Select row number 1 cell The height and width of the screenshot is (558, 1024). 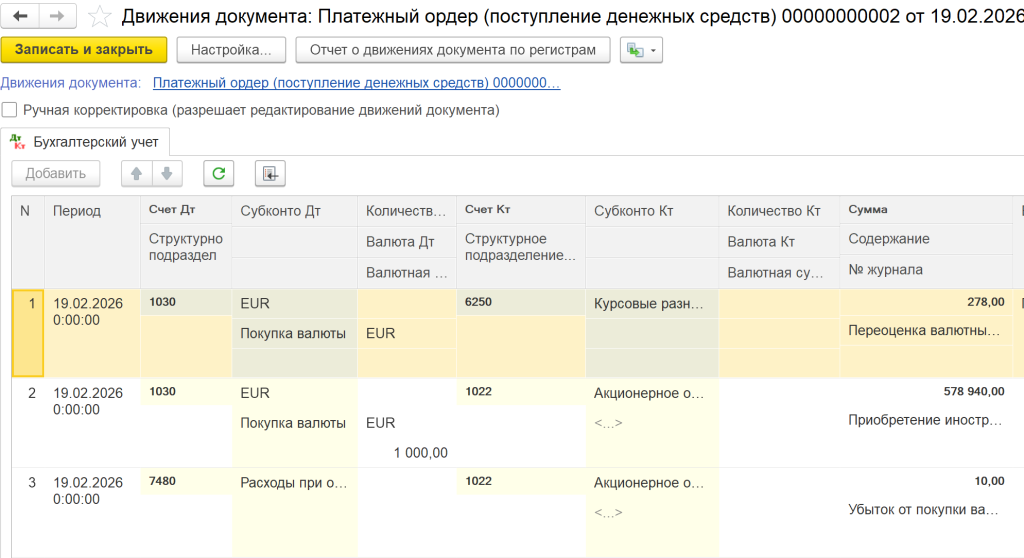pyautogui.click(x=28, y=333)
